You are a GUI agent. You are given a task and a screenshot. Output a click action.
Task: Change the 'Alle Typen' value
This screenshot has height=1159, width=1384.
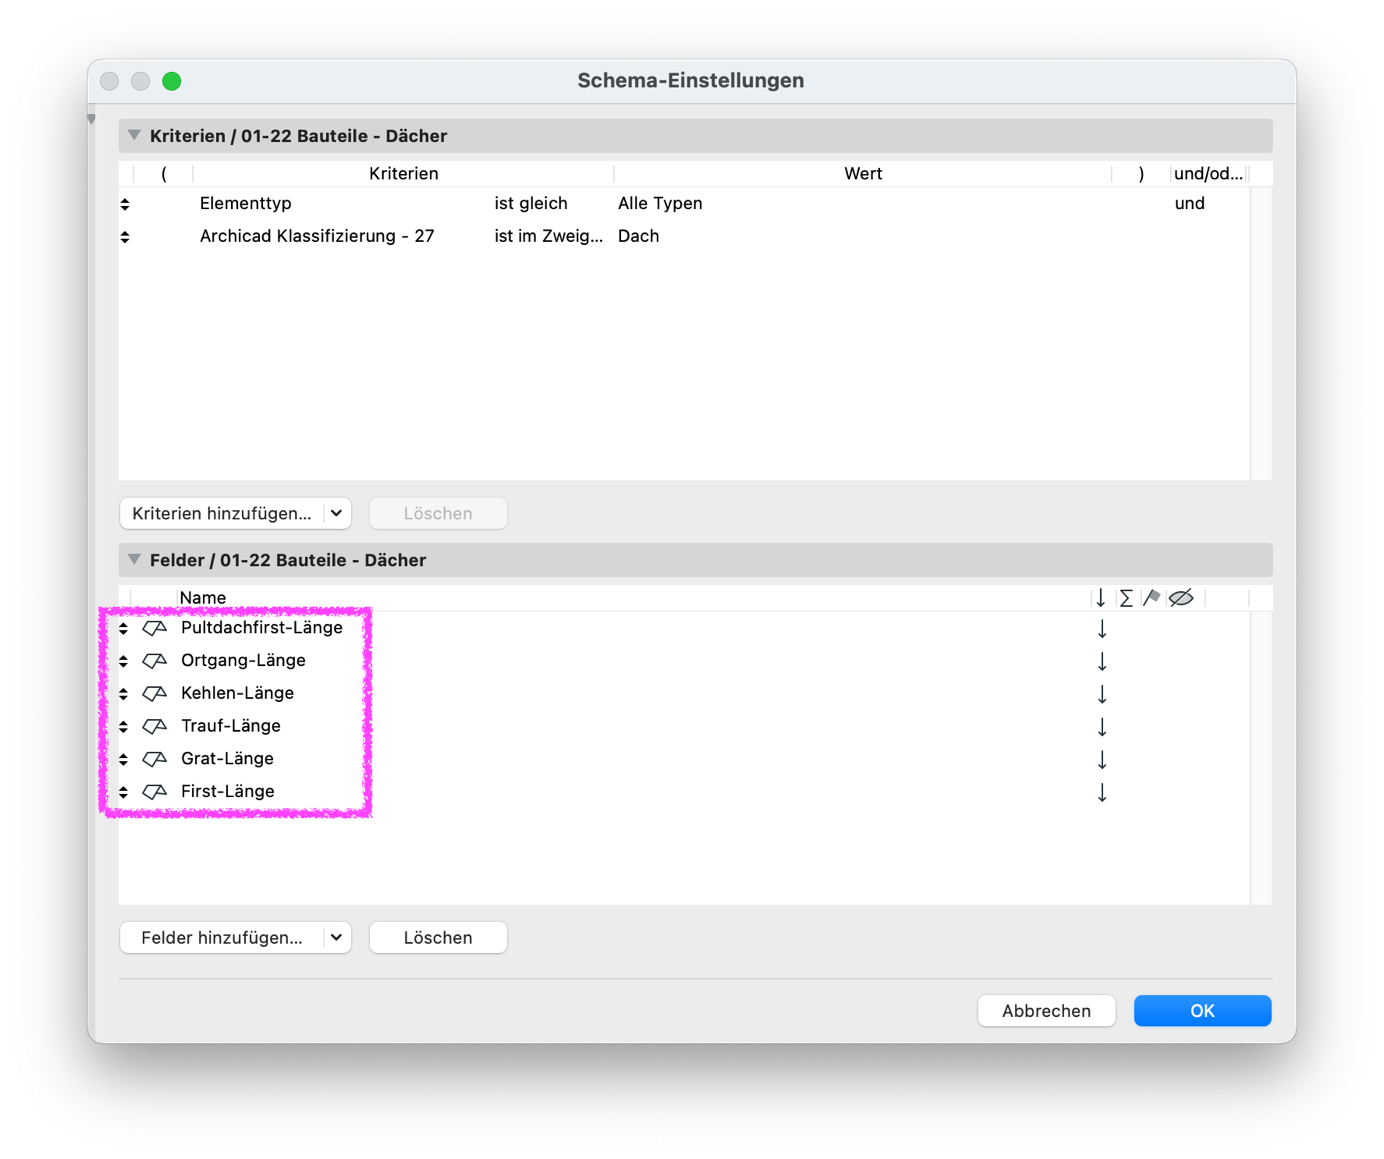[660, 203]
